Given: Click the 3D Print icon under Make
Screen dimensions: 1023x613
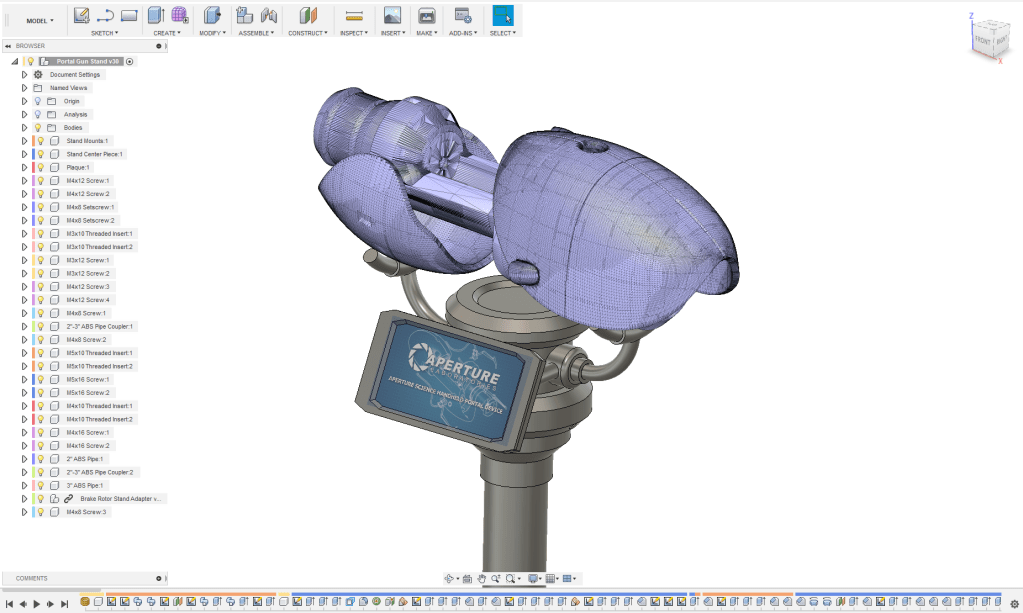Looking at the screenshot, I should tap(426, 15).
